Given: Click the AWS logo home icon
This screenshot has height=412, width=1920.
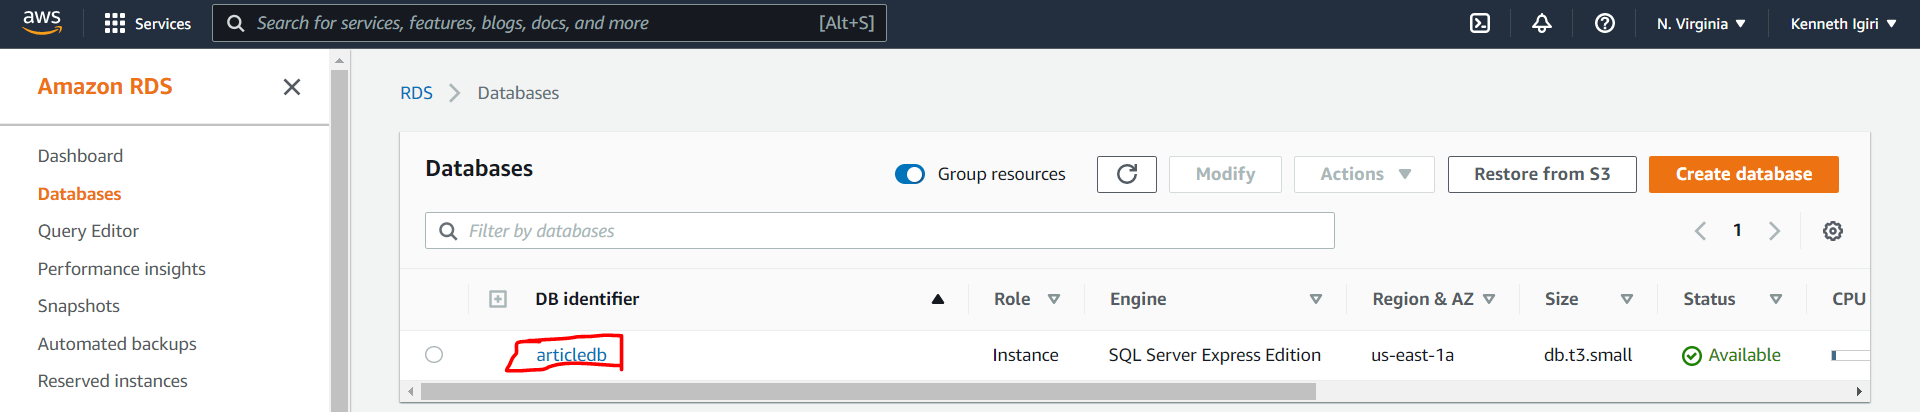Looking at the screenshot, I should coord(42,22).
